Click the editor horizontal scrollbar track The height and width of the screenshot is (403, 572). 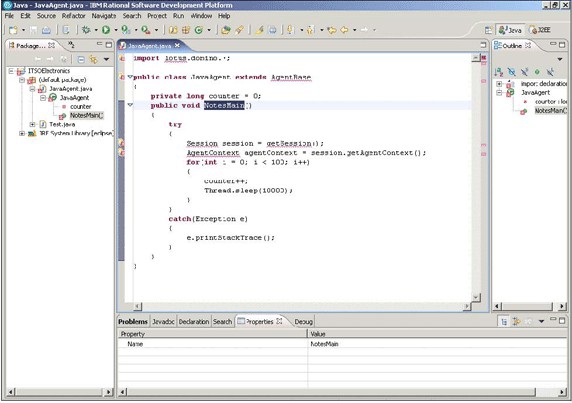tap(302, 306)
